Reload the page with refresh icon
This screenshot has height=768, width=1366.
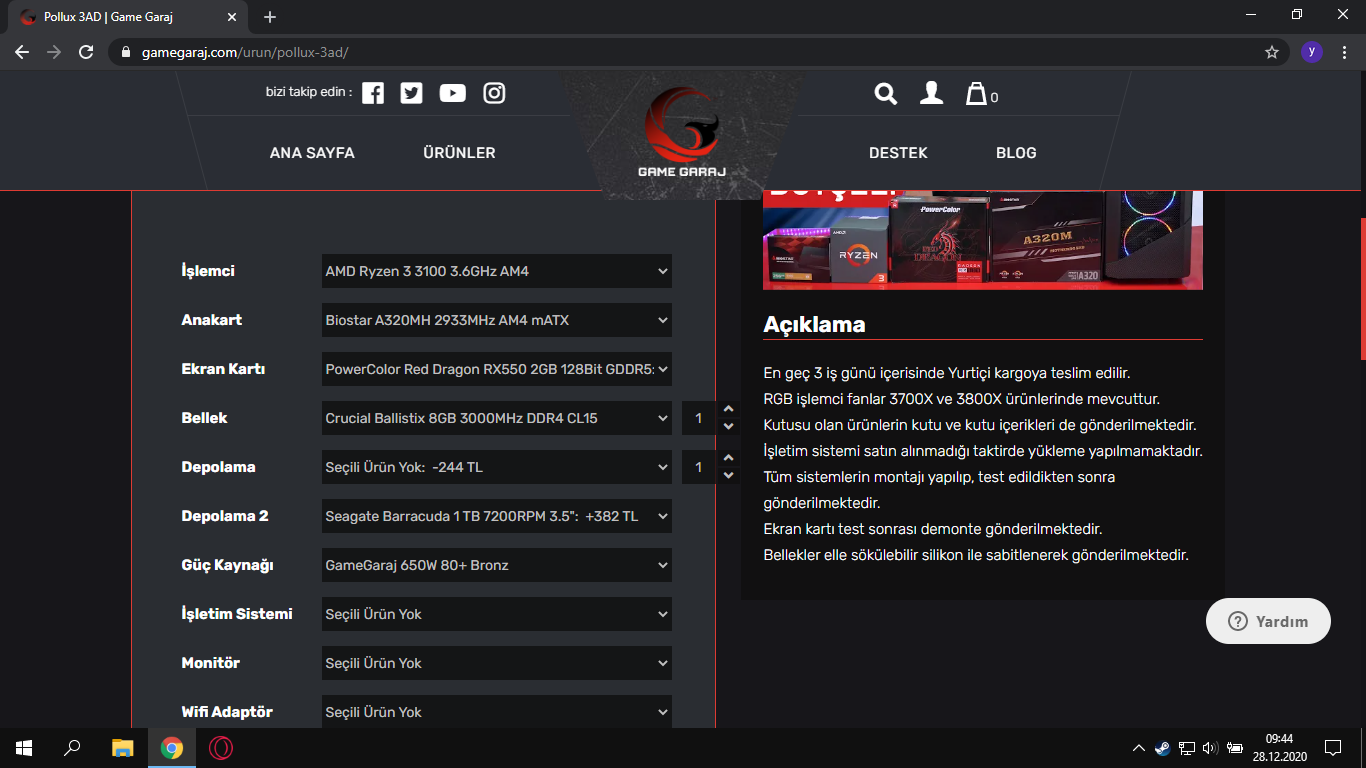[86, 52]
